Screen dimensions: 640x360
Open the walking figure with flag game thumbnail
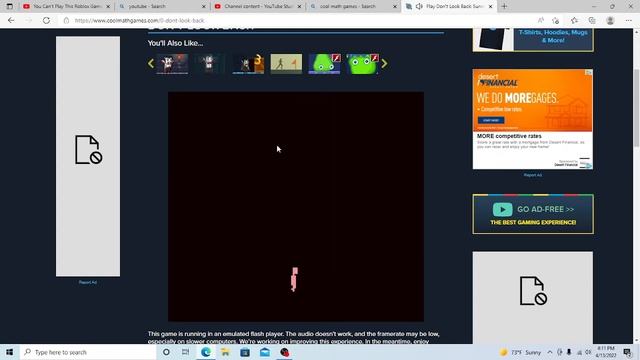pyautogui.click(x=286, y=64)
